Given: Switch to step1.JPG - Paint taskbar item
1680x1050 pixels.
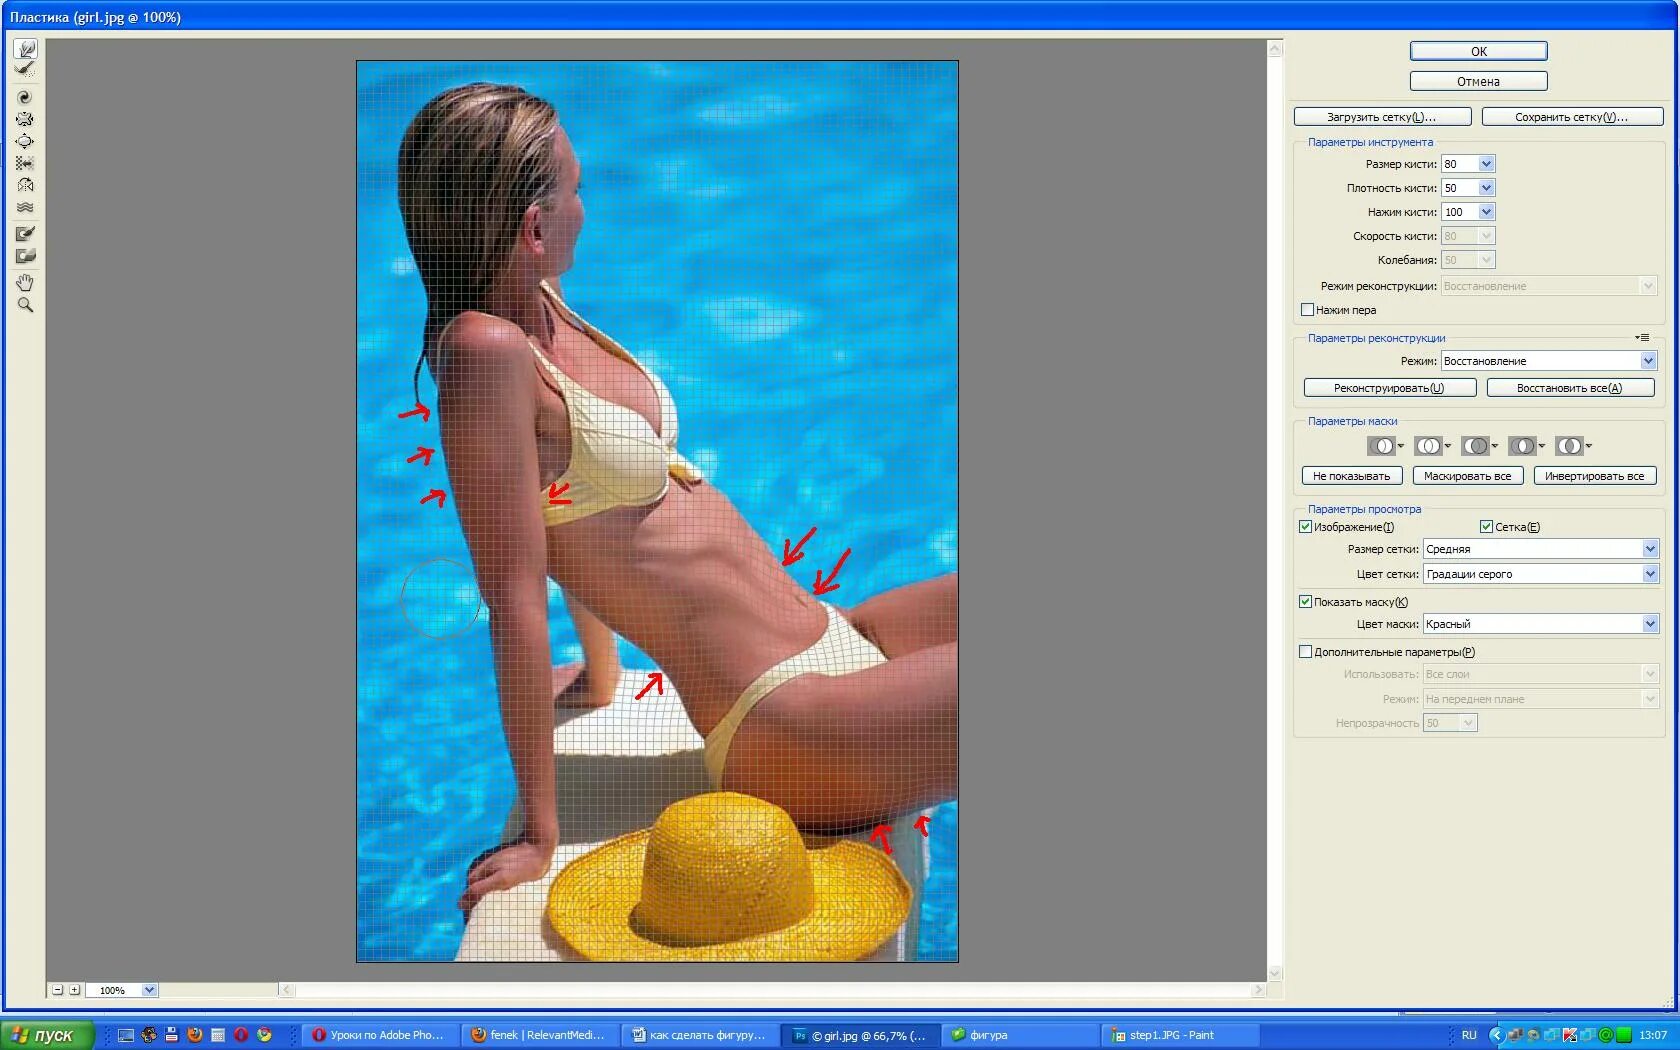Looking at the screenshot, I should click(1178, 1035).
